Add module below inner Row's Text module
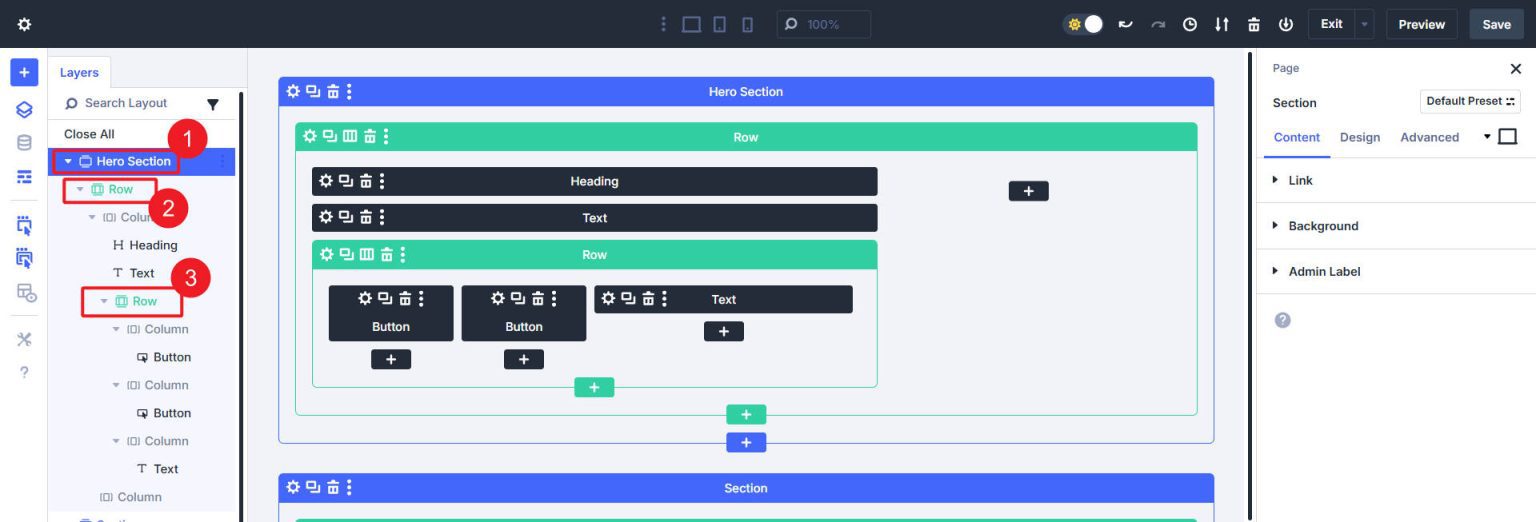 click(724, 331)
